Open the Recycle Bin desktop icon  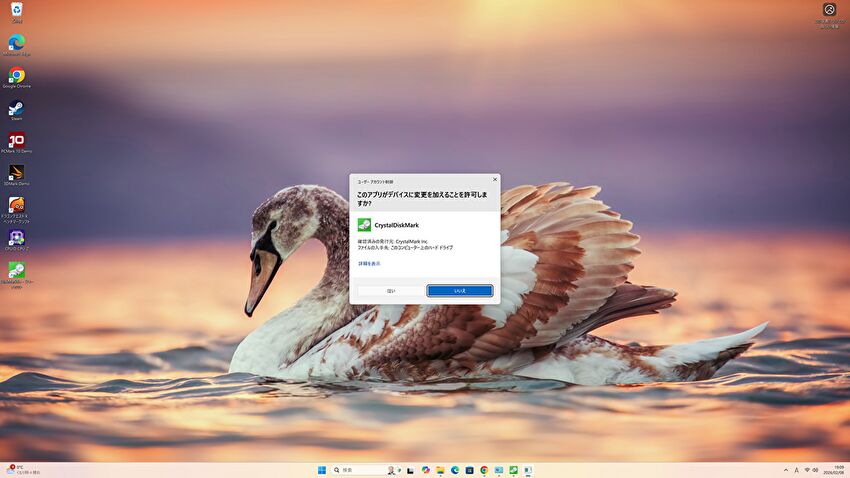[x=17, y=10]
